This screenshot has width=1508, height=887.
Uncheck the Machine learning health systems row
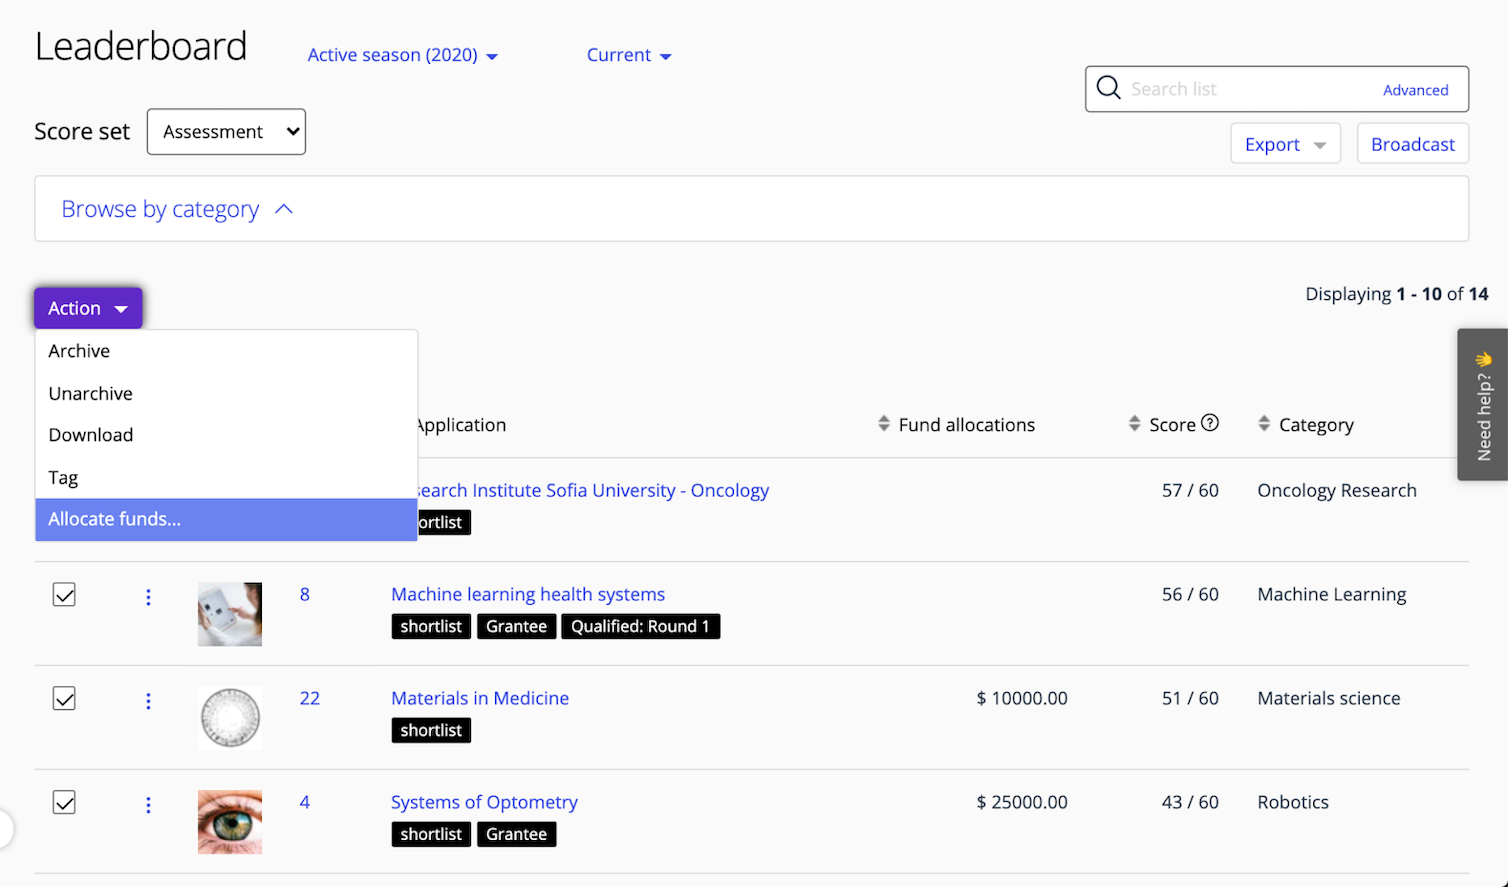(x=64, y=594)
